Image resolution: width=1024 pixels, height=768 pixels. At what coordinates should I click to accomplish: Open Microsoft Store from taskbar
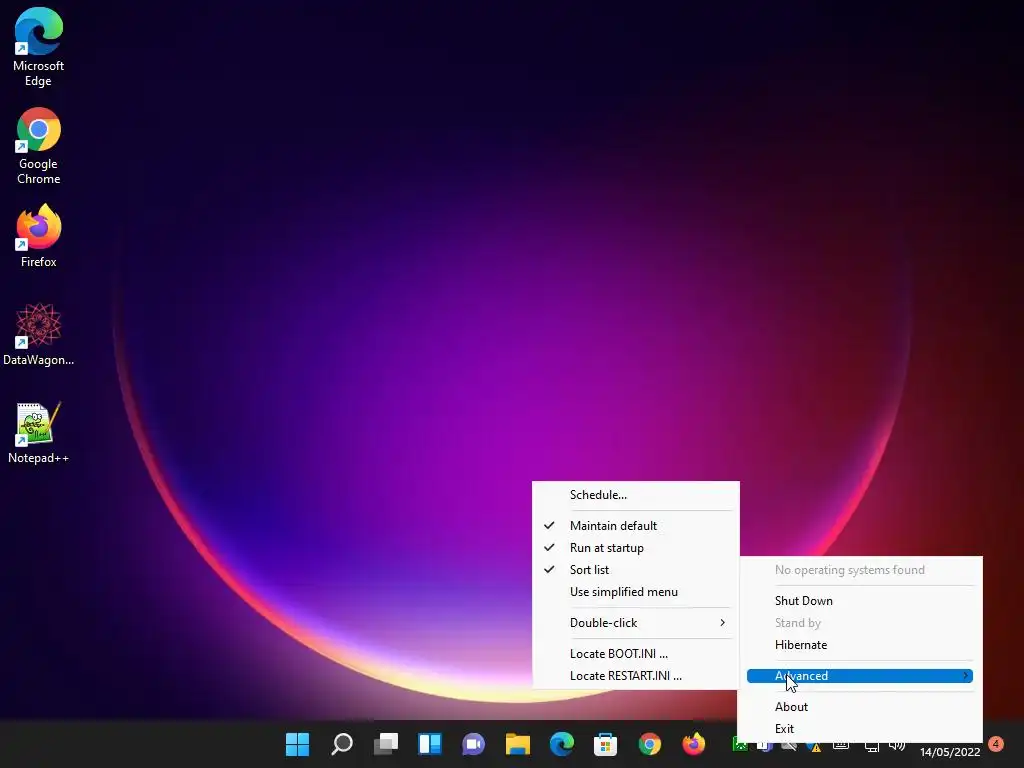[605, 744]
